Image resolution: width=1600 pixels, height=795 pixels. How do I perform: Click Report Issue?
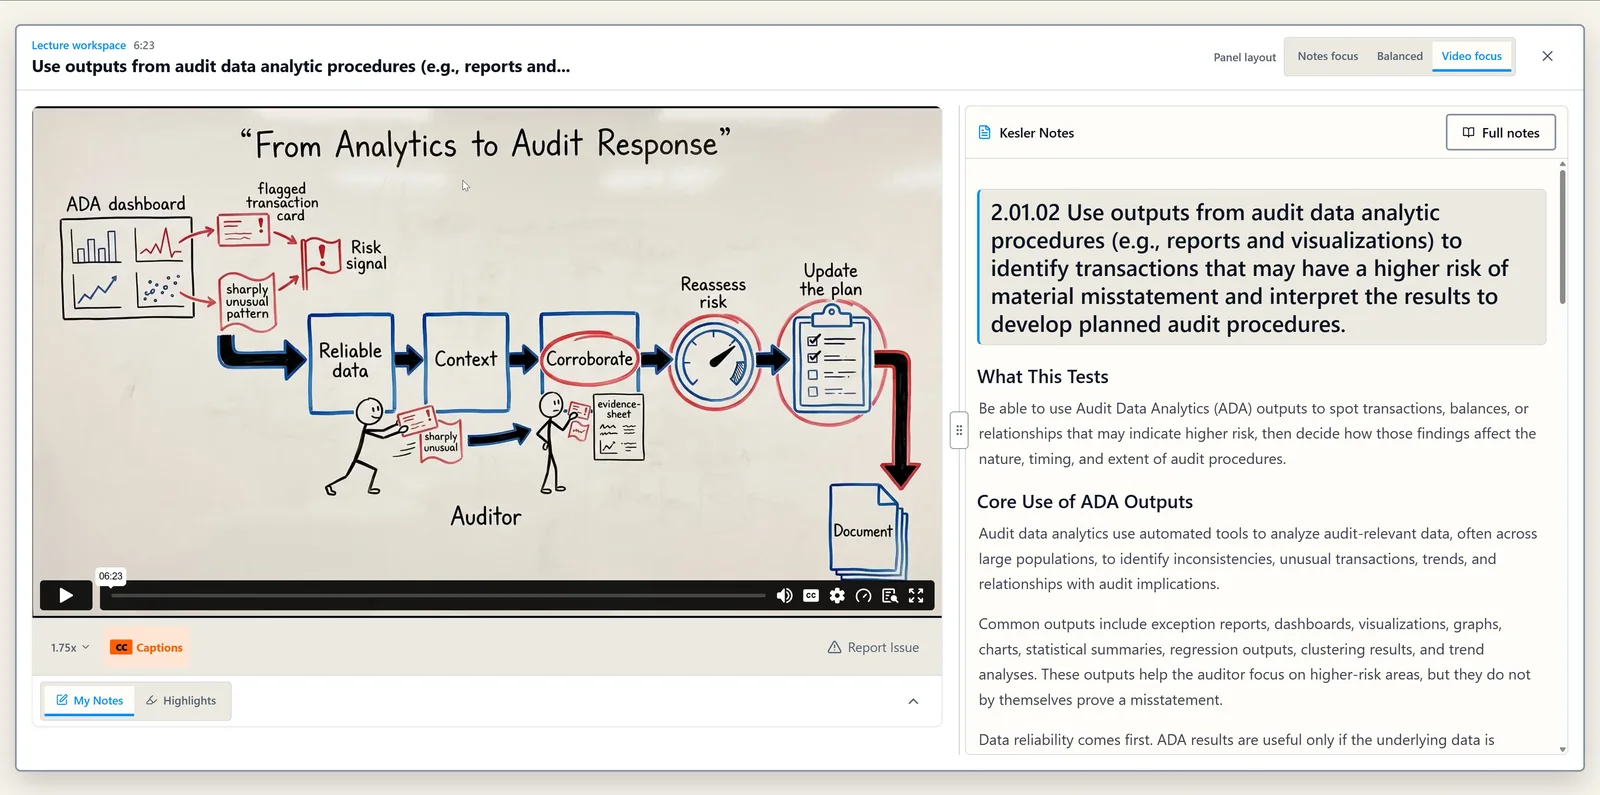(x=873, y=648)
